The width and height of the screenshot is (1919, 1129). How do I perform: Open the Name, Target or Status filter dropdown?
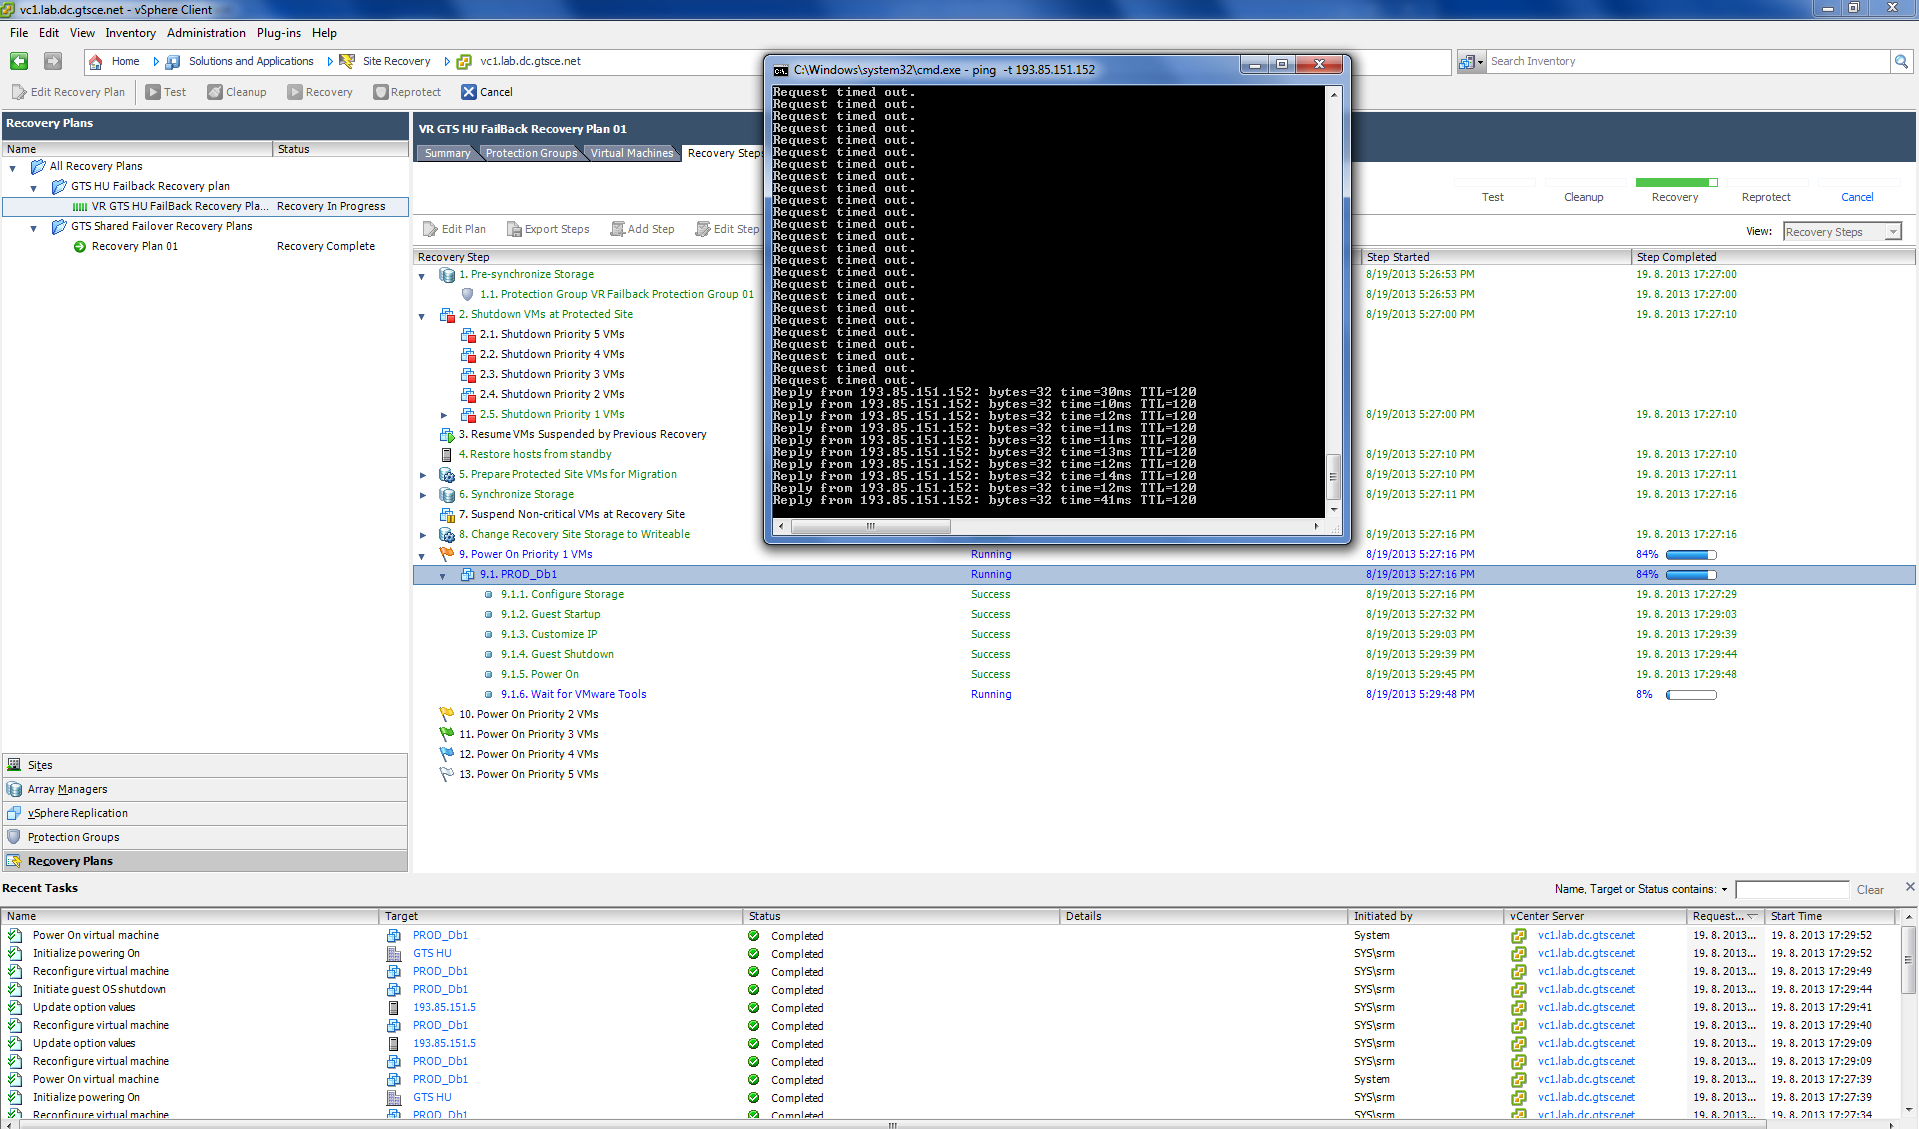pos(1724,890)
